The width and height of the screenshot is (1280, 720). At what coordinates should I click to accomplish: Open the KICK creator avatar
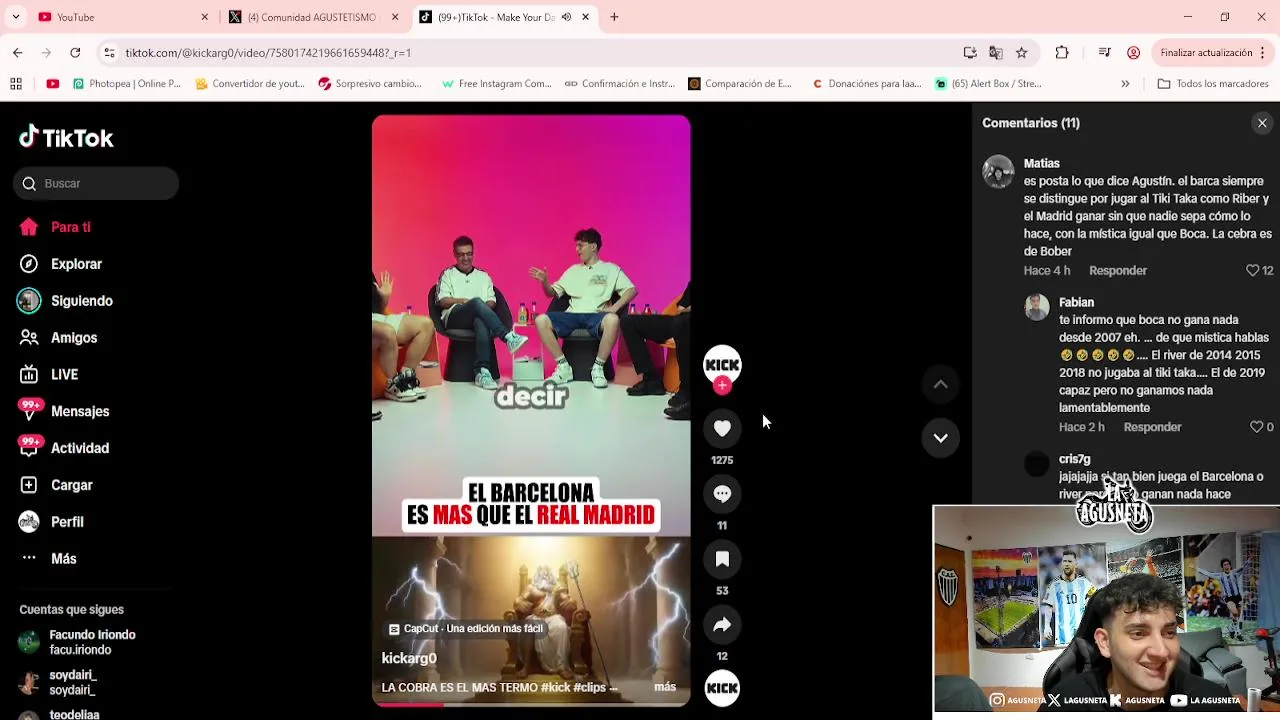tap(722, 365)
